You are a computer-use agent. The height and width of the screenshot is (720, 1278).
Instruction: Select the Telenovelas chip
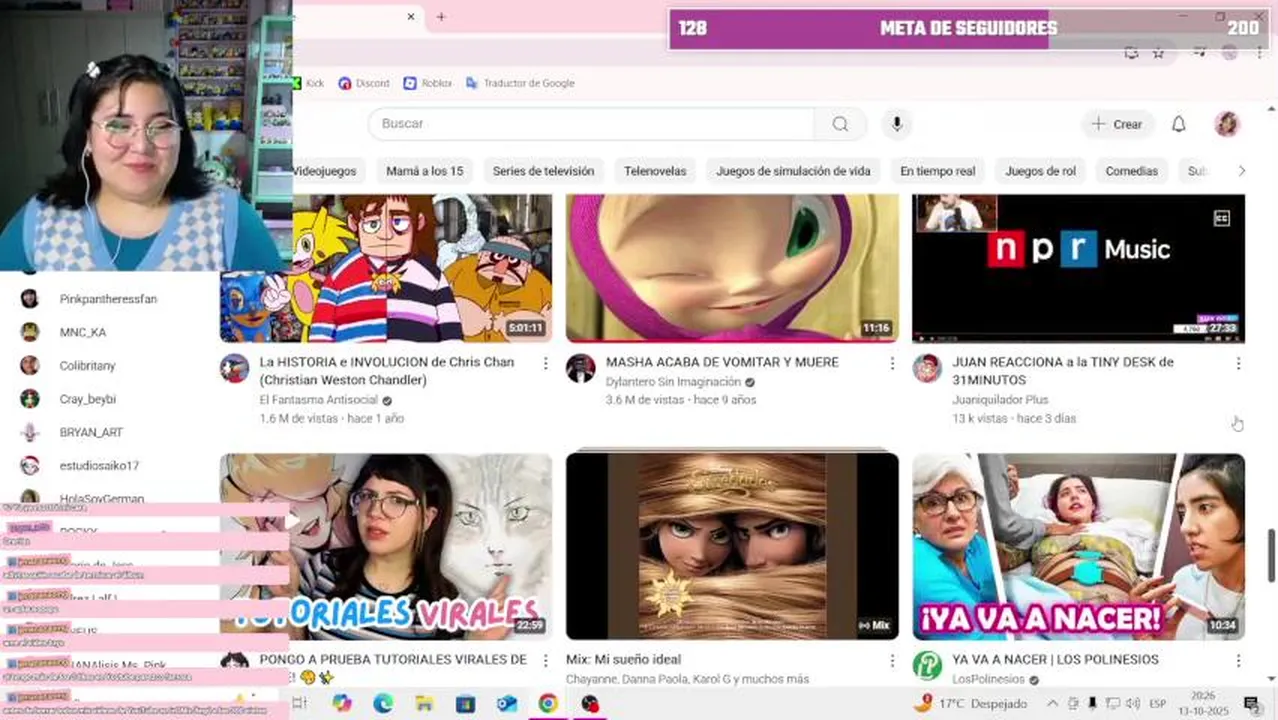pyautogui.click(x=655, y=171)
